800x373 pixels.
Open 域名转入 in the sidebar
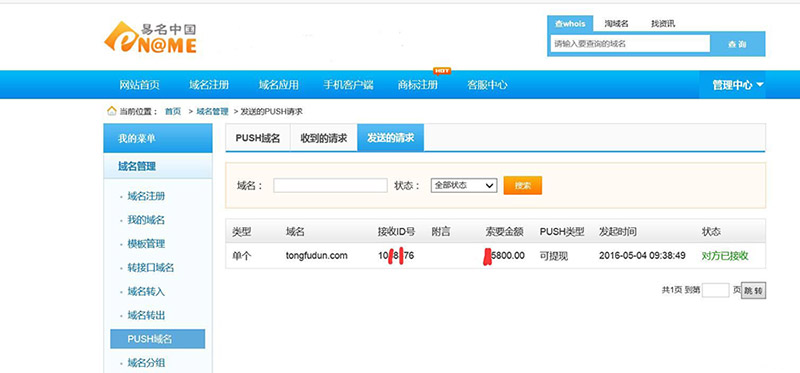pos(146,292)
